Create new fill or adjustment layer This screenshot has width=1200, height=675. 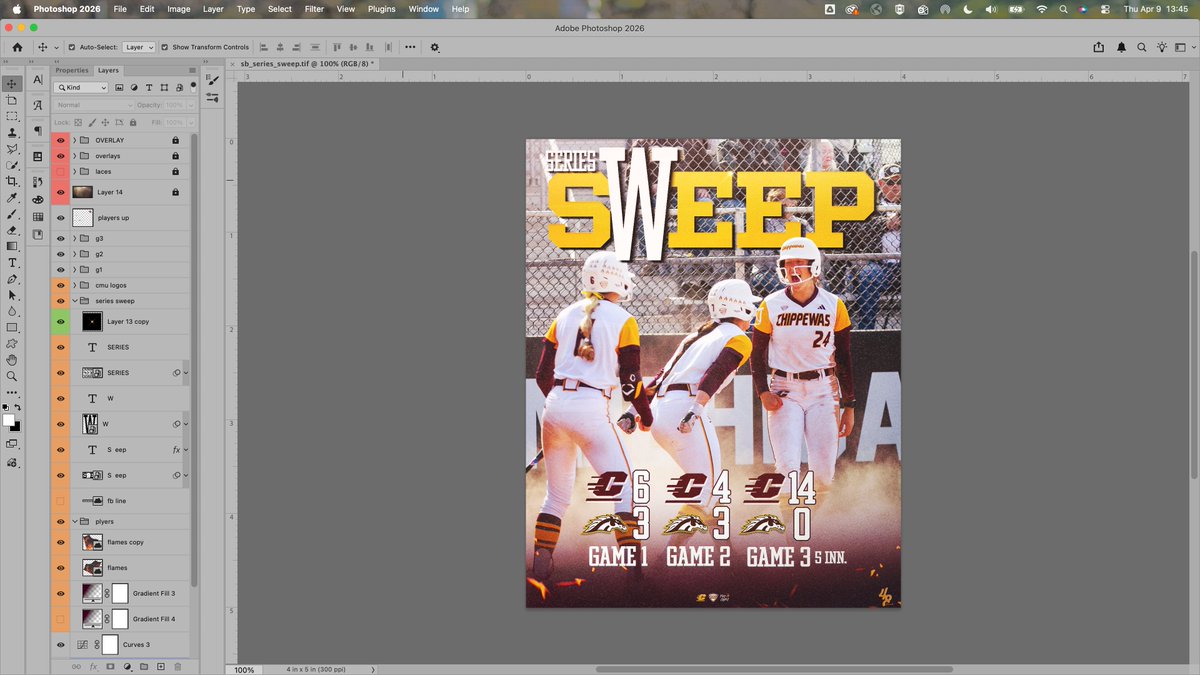point(127,666)
